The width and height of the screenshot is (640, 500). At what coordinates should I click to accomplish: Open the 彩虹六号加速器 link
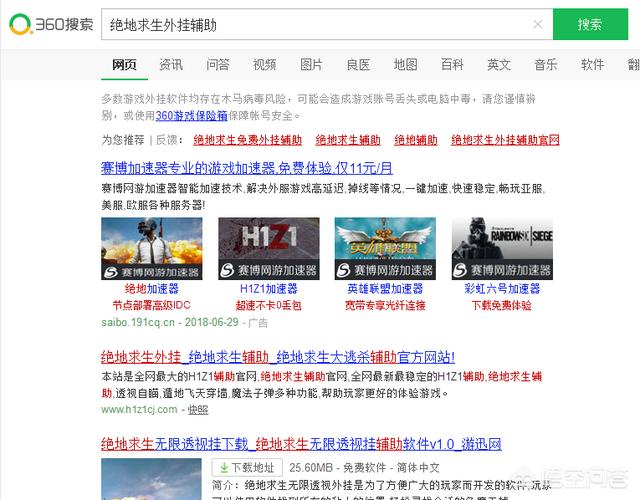502,289
